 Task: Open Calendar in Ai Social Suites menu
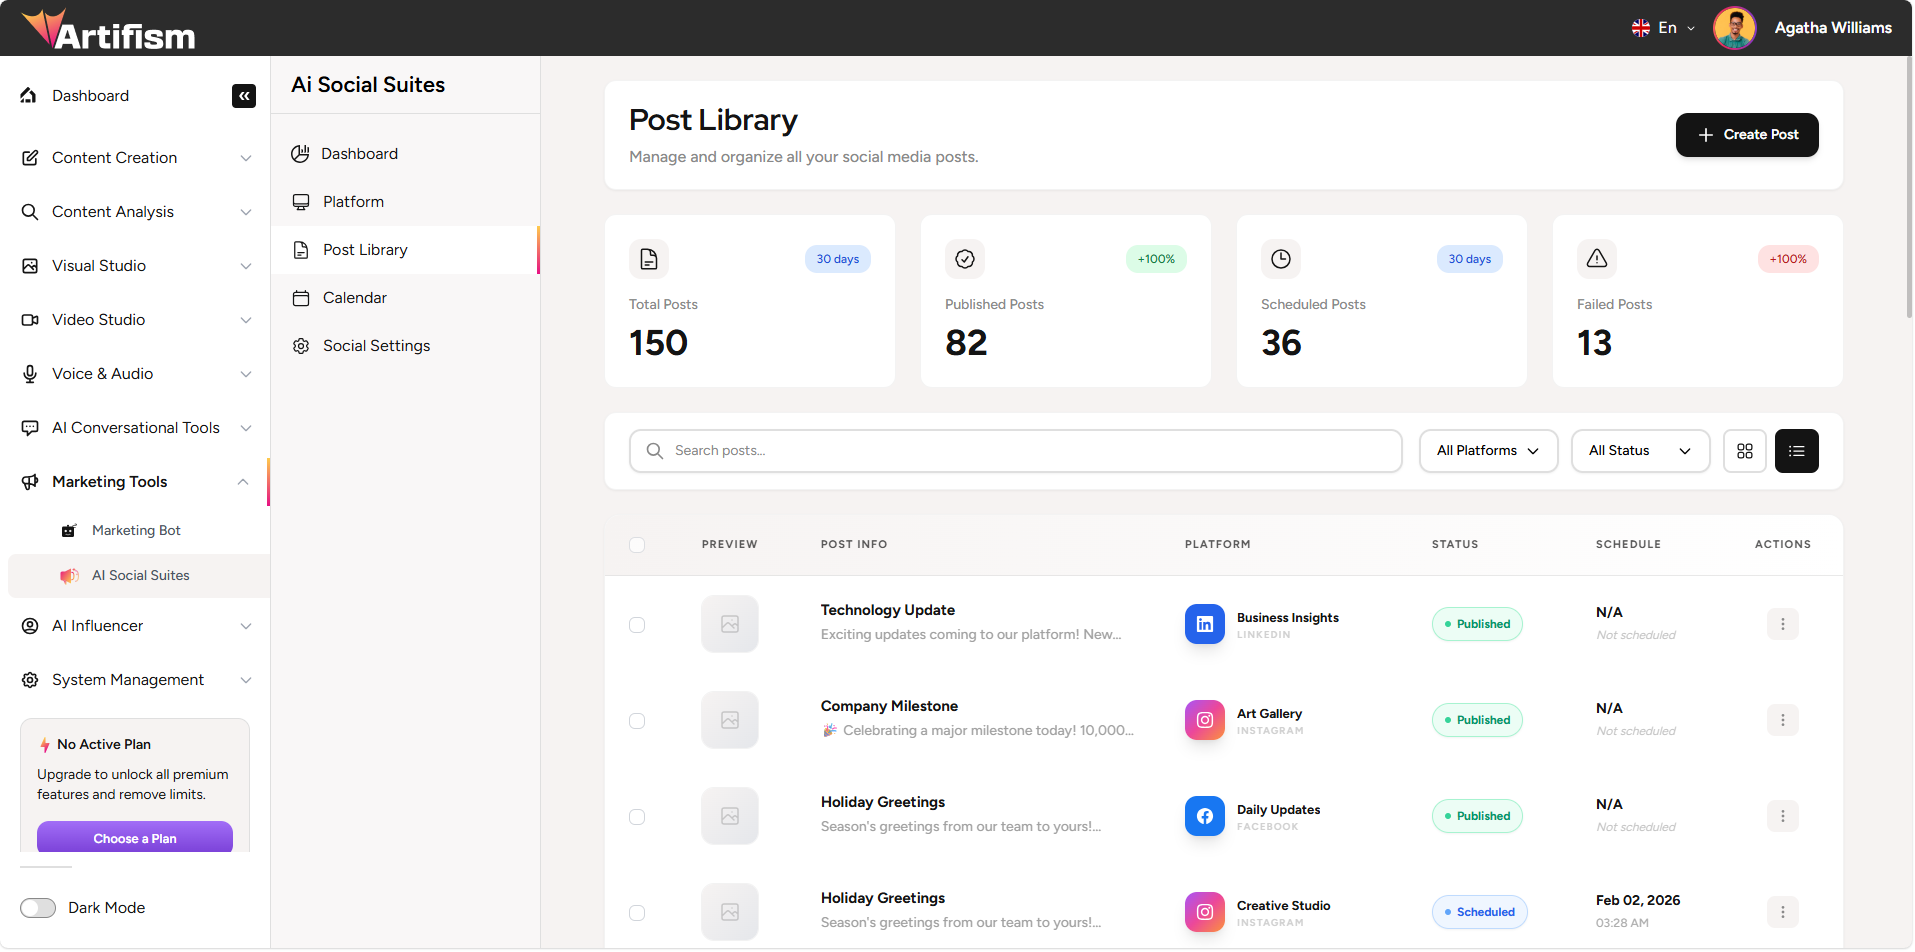point(354,298)
